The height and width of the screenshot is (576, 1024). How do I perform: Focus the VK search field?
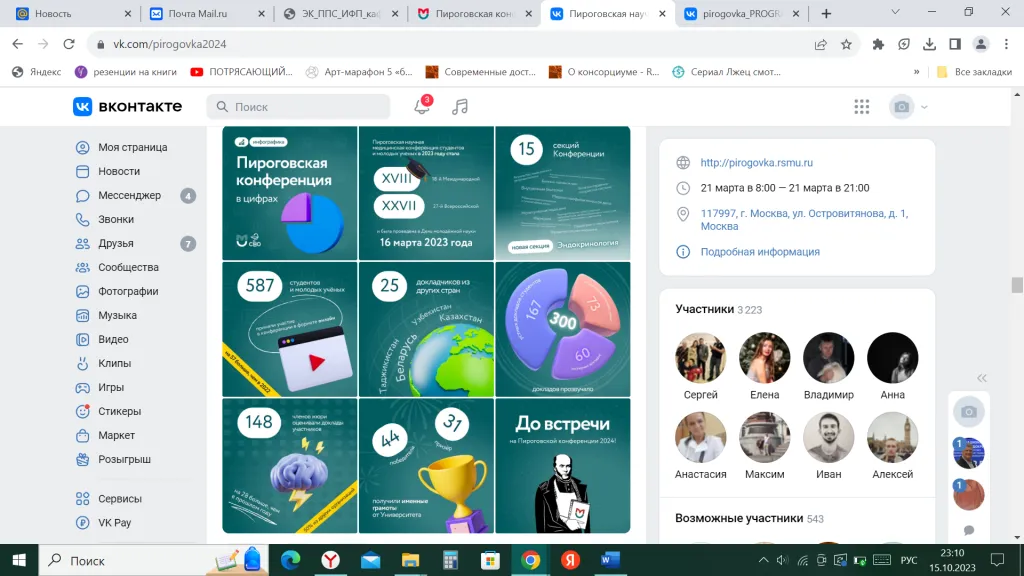click(x=298, y=106)
